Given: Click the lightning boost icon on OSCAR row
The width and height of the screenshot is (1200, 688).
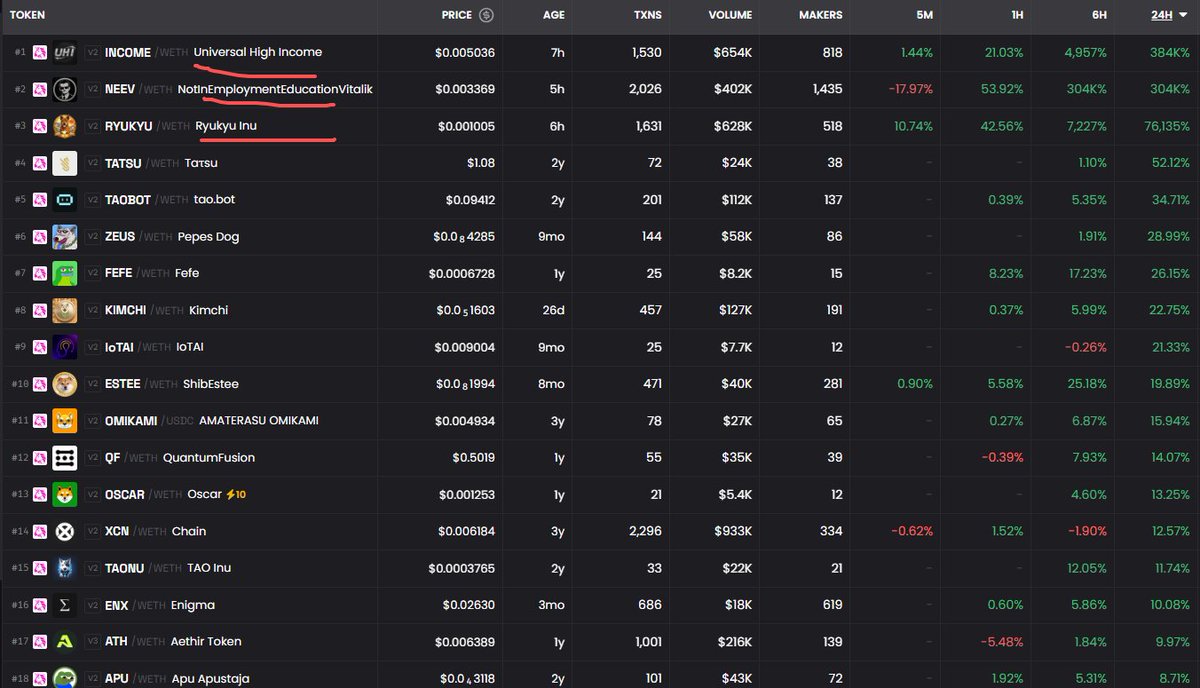Looking at the screenshot, I should (x=230, y=495).
